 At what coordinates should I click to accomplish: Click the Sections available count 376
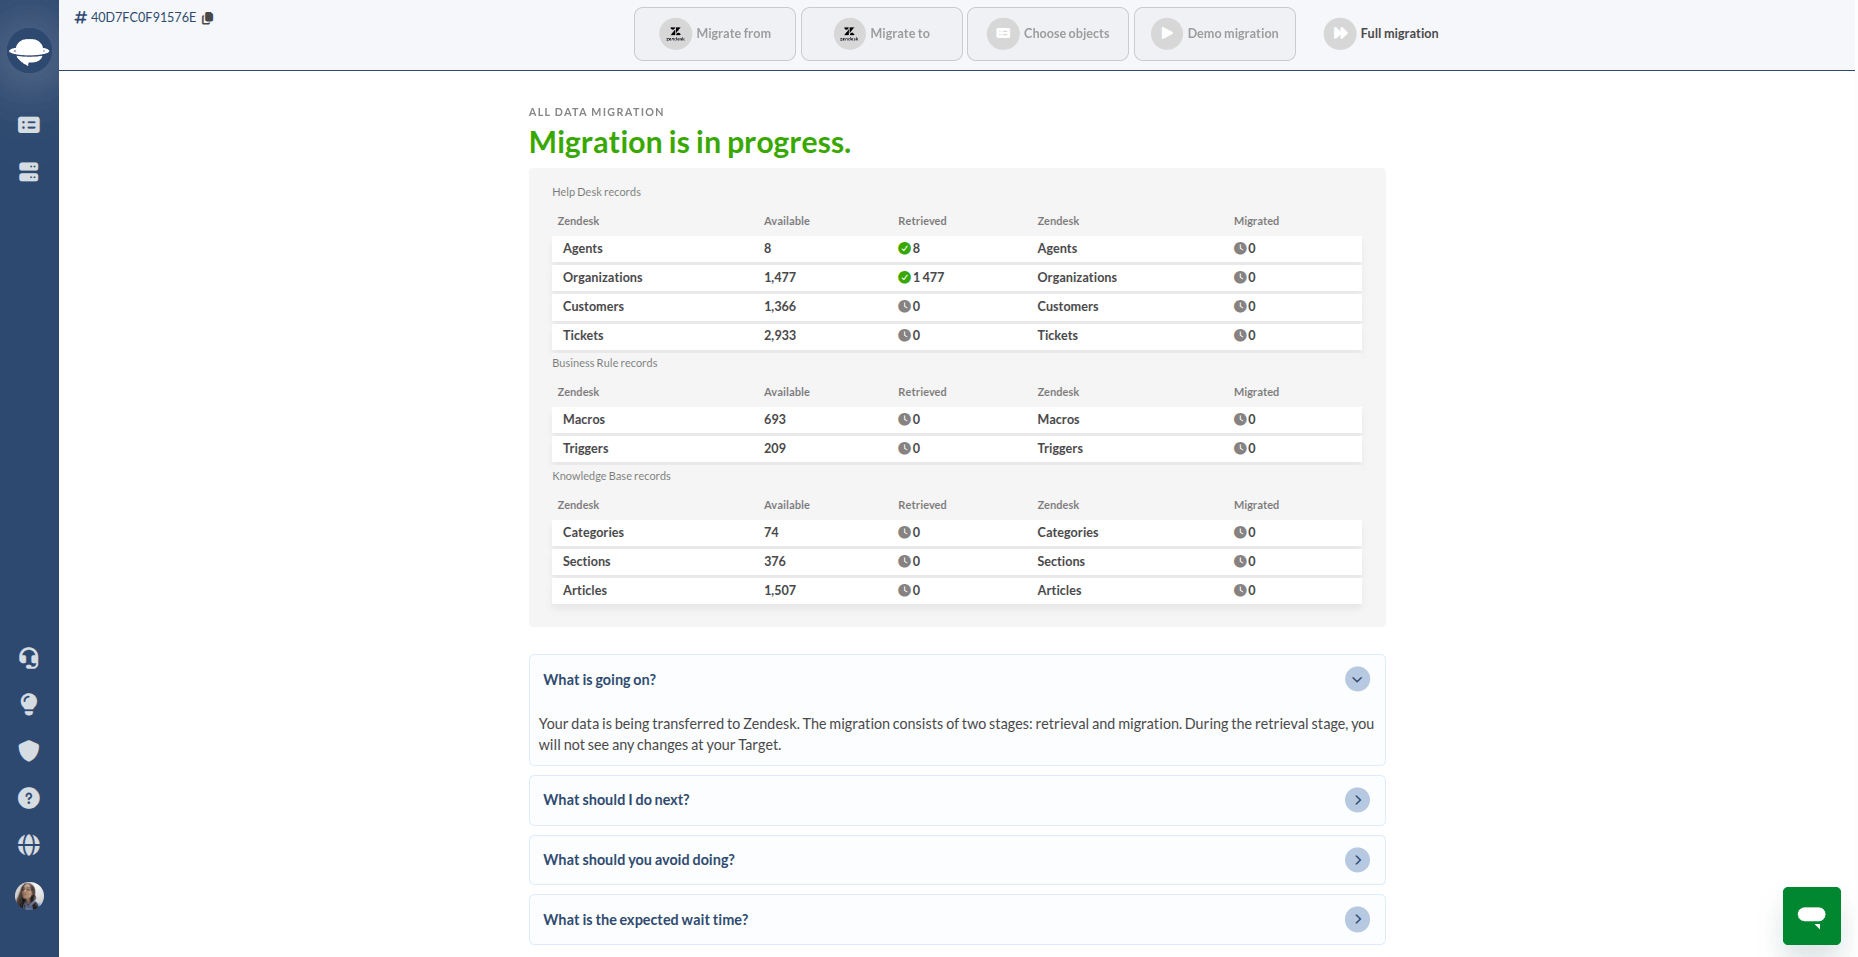(x=775, y=561)
